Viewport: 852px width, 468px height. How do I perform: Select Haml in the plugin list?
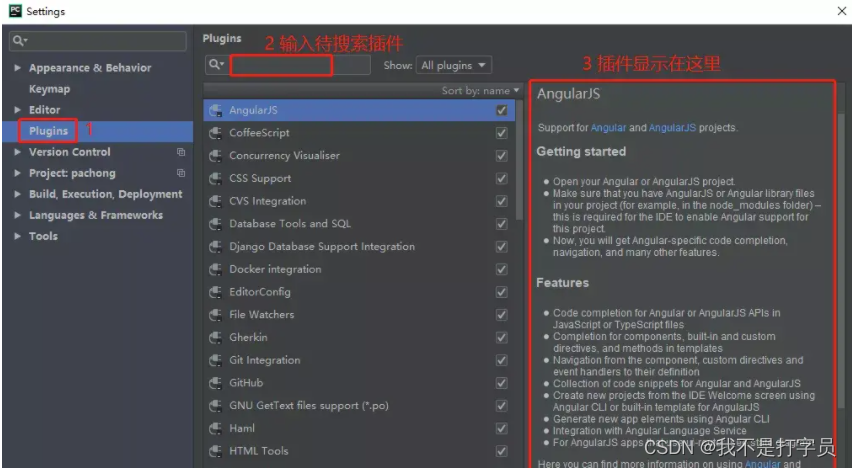(359, 429)
